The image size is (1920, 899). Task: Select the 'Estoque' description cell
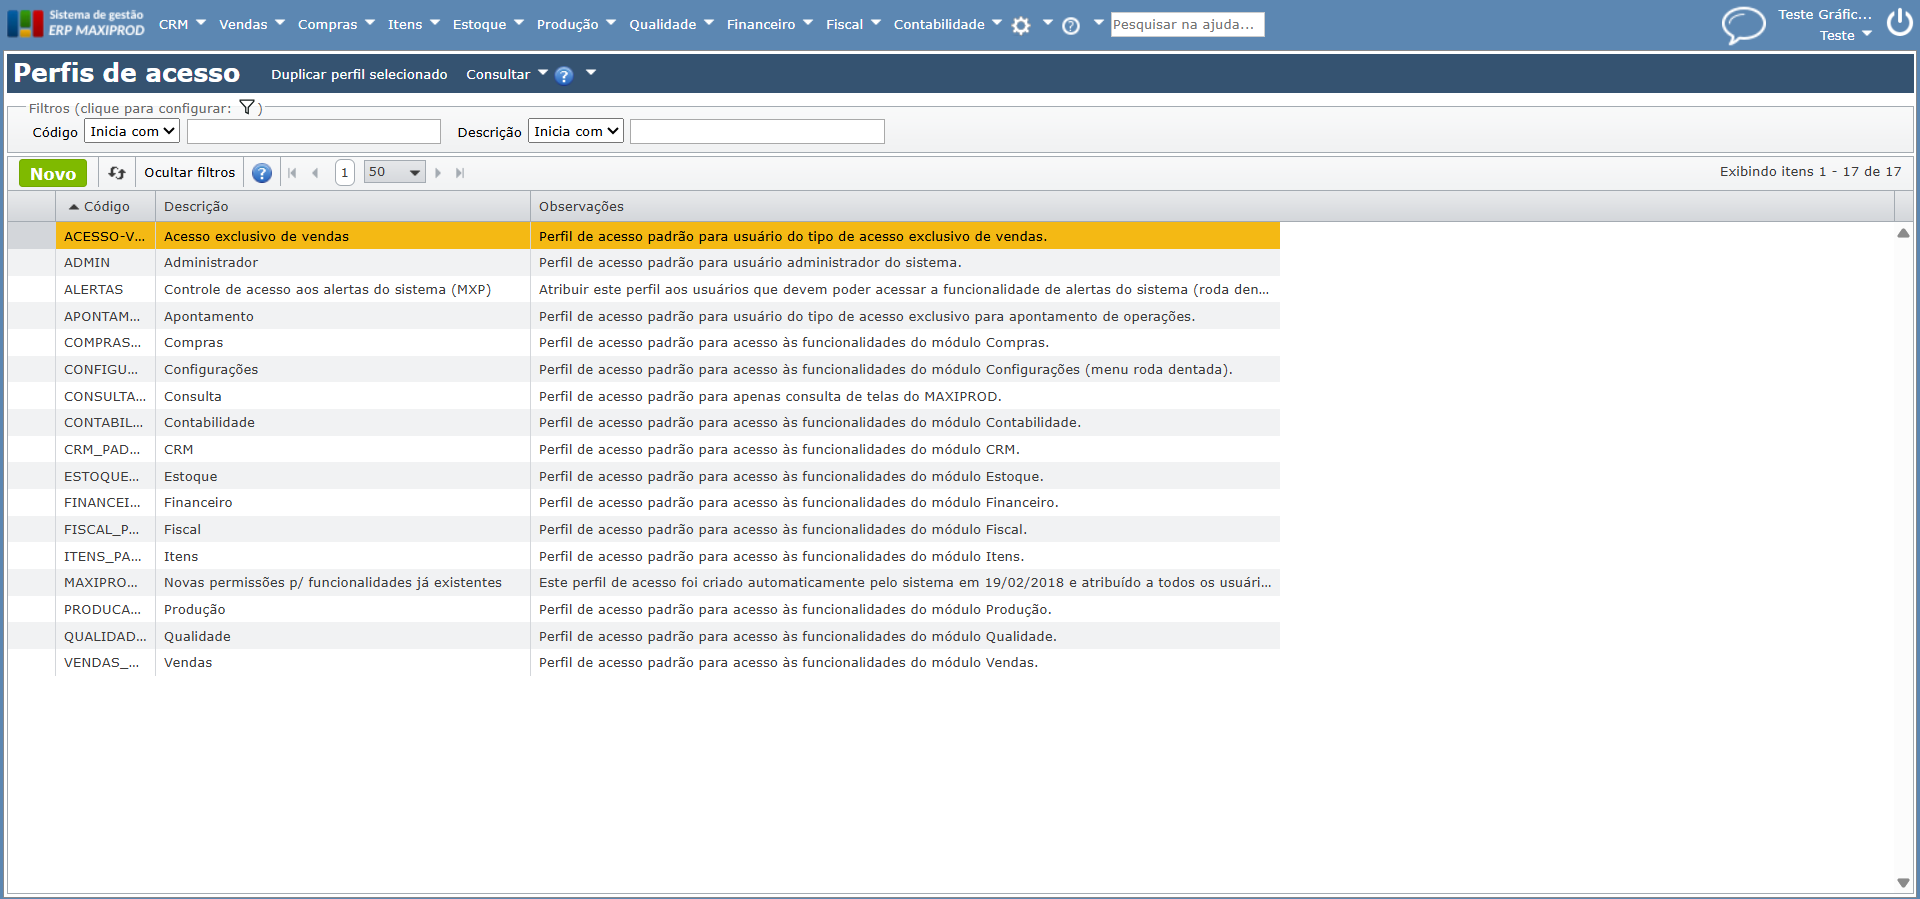[x=342, y=476]
